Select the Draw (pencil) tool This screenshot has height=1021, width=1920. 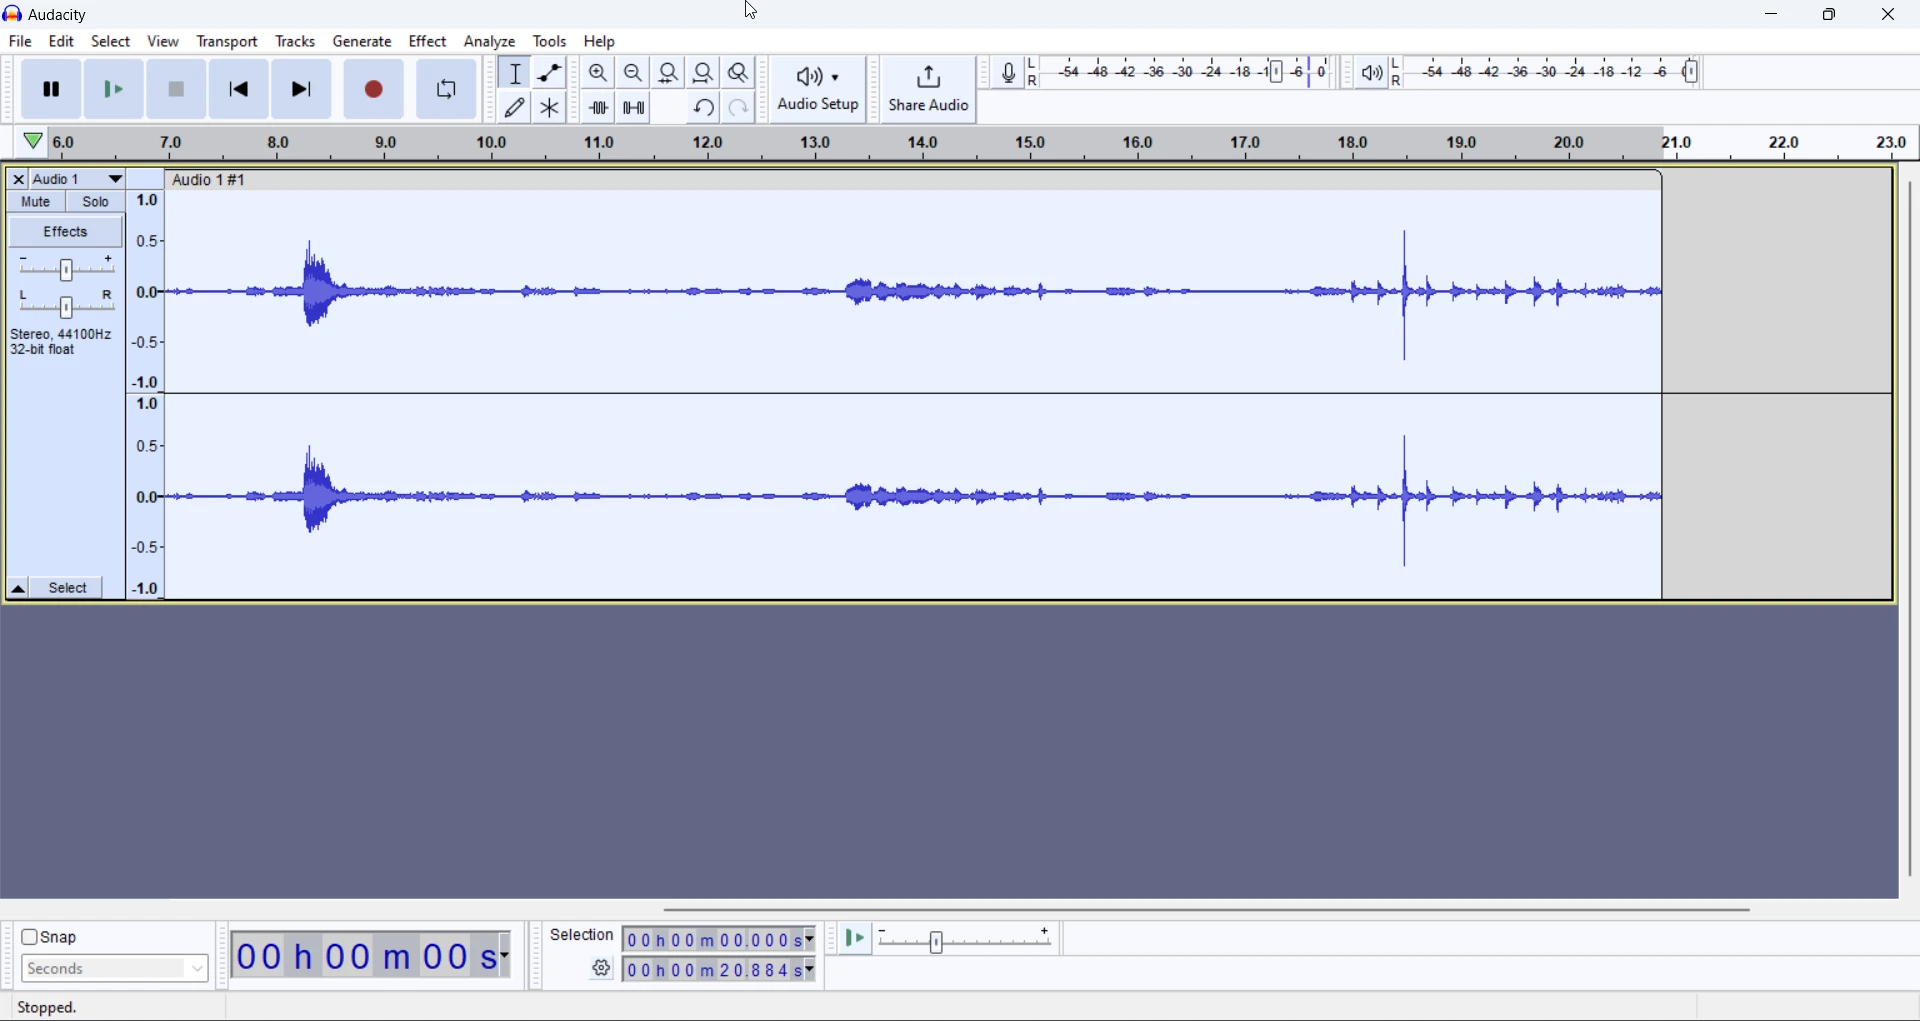point(516,108)
